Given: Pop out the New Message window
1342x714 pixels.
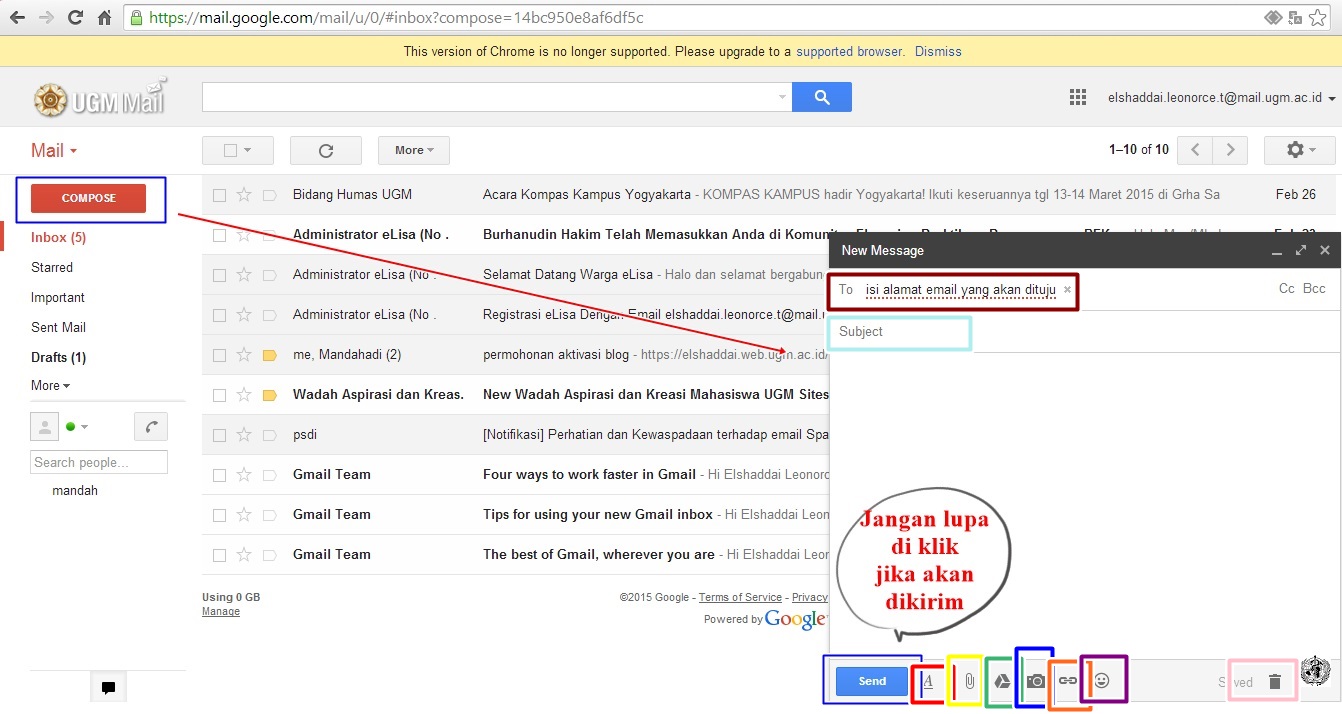Looking at the screenshot, I should [1301, 251].
